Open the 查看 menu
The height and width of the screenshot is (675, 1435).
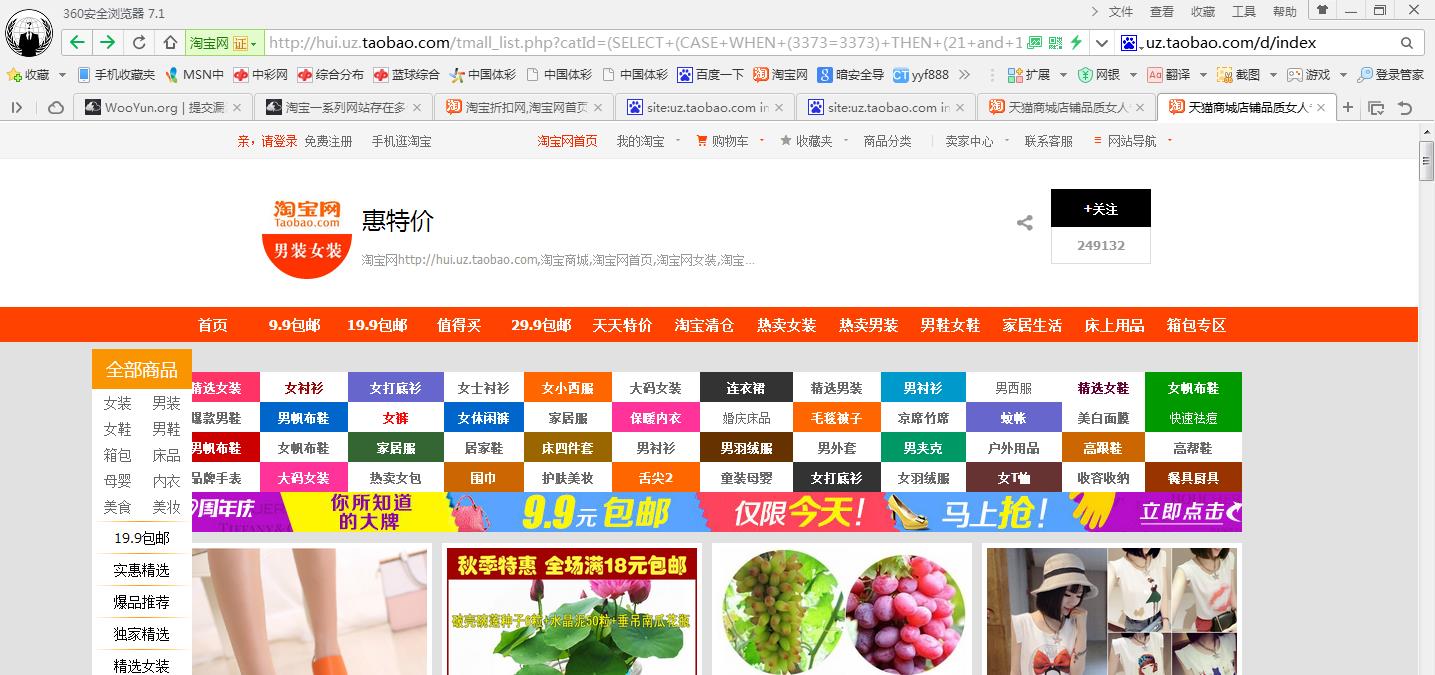point(1162,12)
